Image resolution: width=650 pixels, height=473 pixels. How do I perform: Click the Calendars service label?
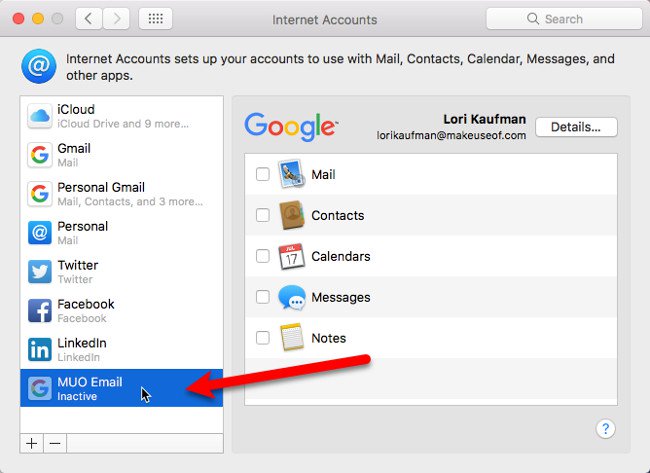coord(341,257)
